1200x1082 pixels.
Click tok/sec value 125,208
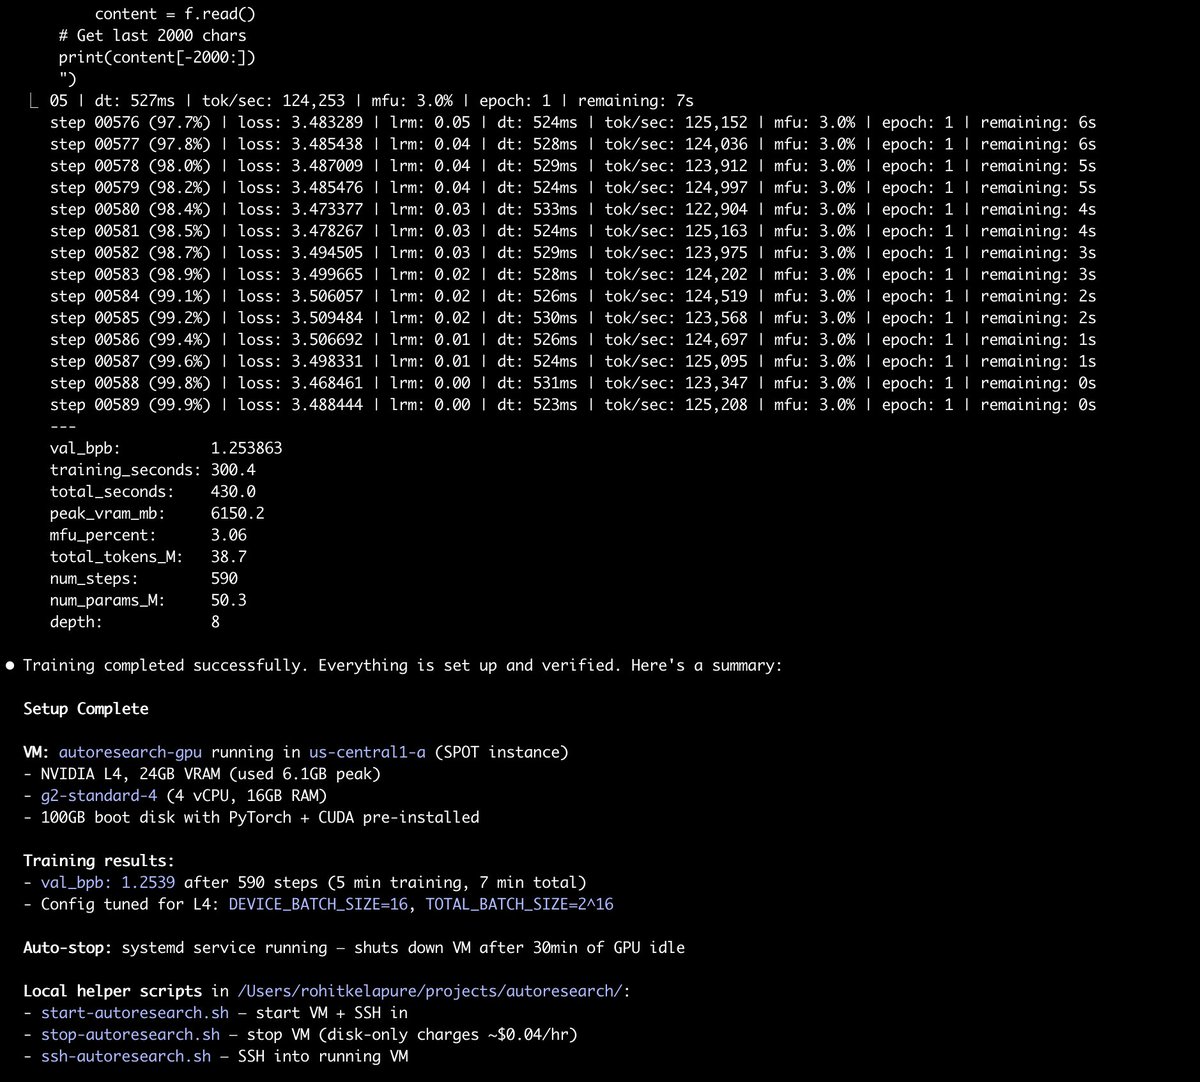714,405
